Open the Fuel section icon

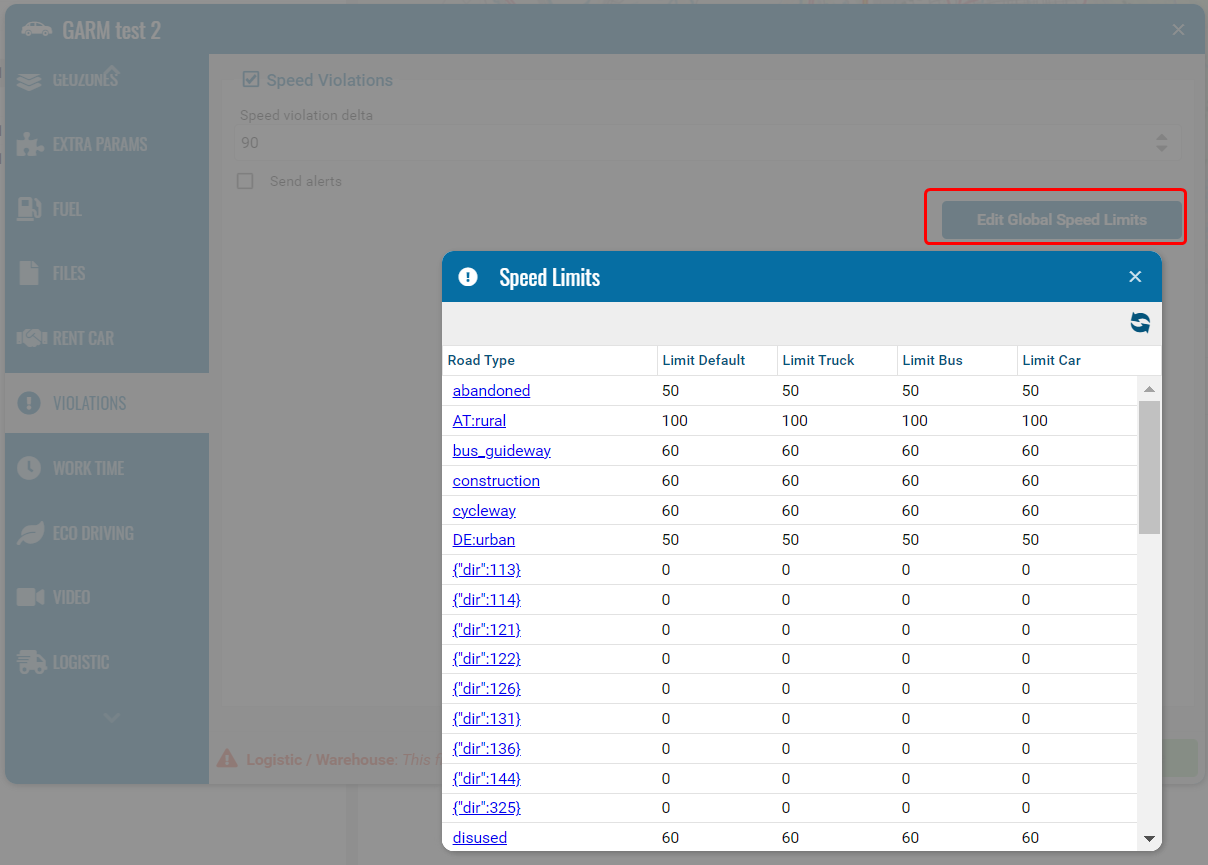[x=30, y=209]
